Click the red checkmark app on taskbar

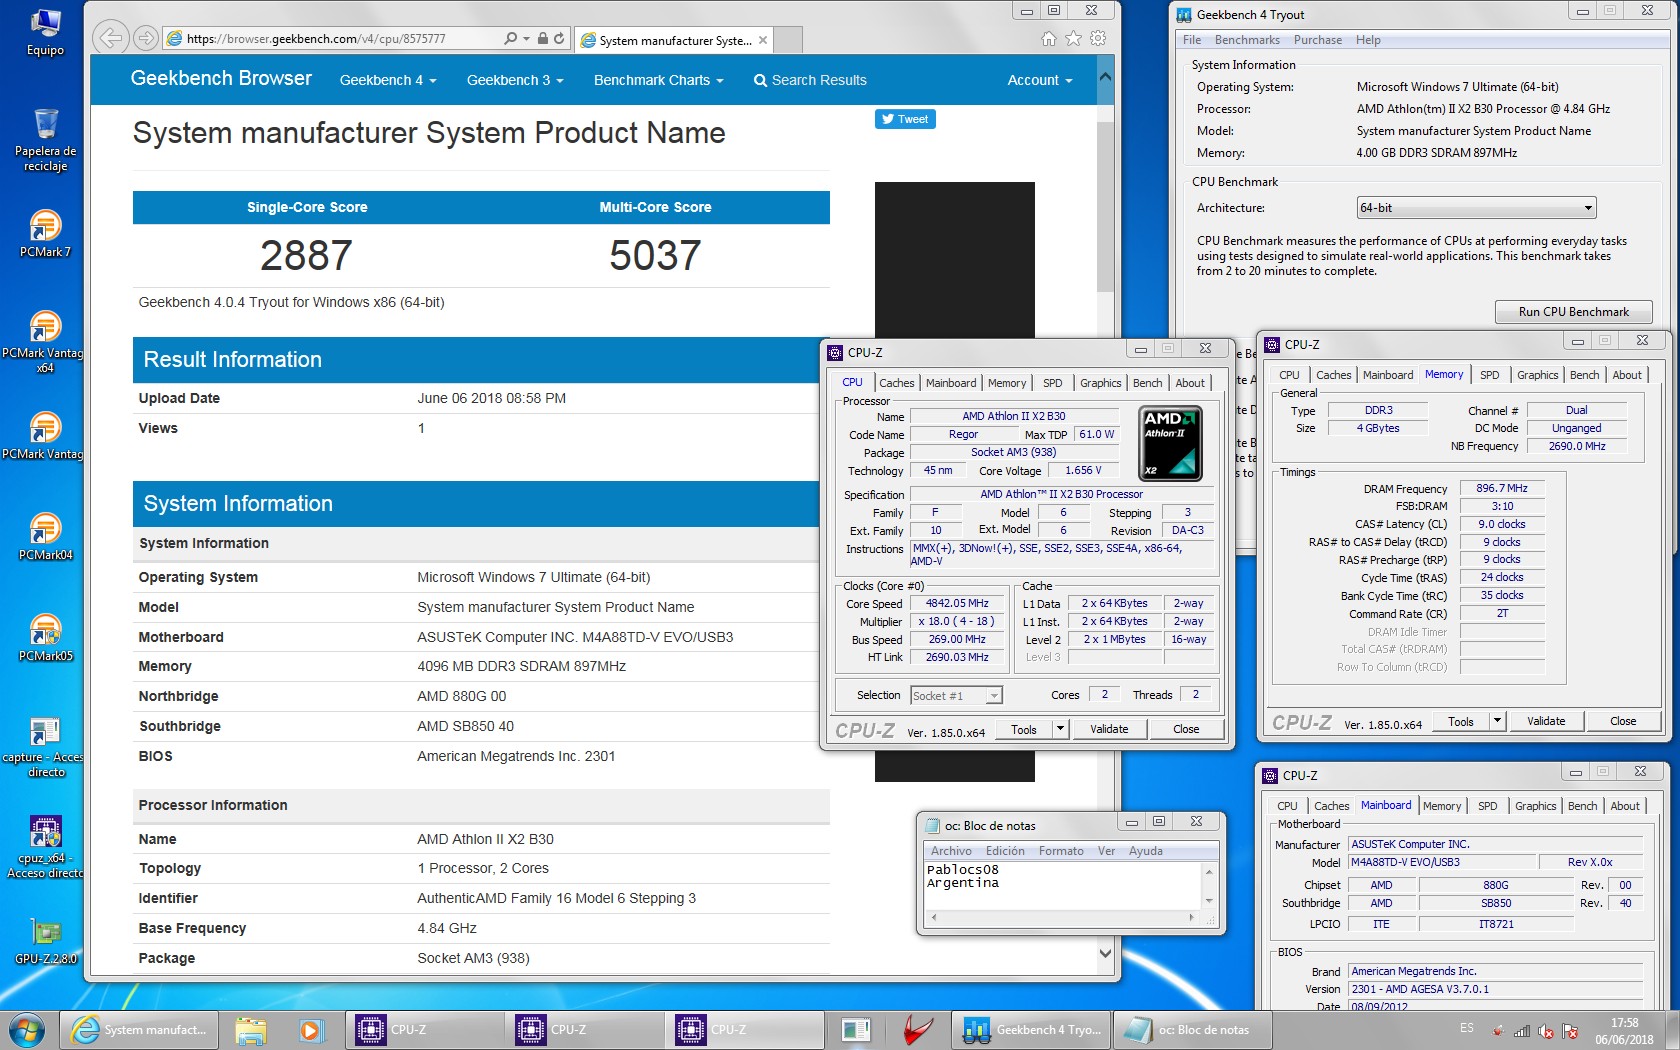click(917, 1029)
